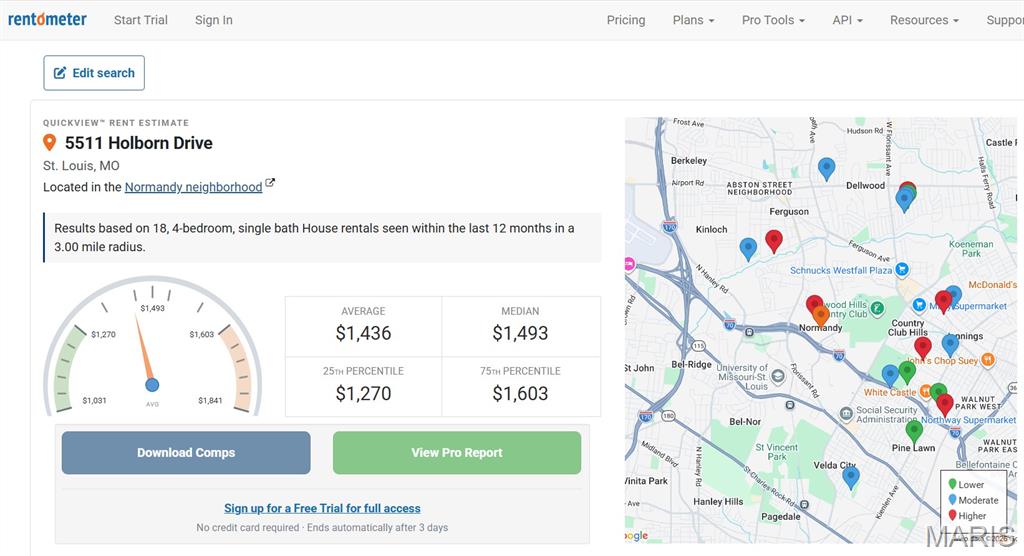The image size is (1024, 556).
Task: Select the green pin above Pine Lawn
Action: (x=914, y=432)
